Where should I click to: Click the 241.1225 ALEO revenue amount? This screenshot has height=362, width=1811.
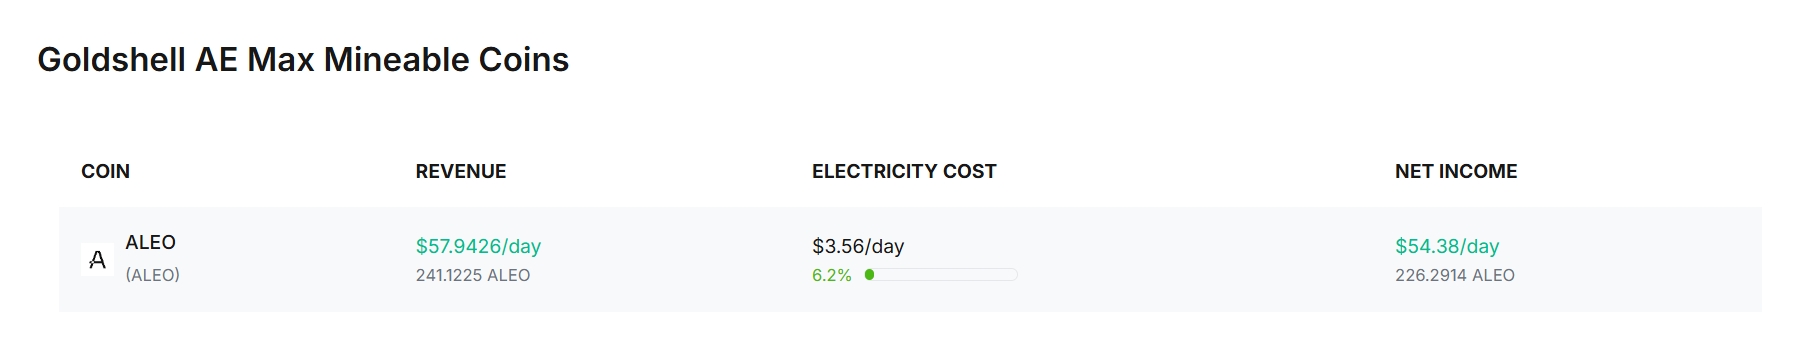point(473,275)
